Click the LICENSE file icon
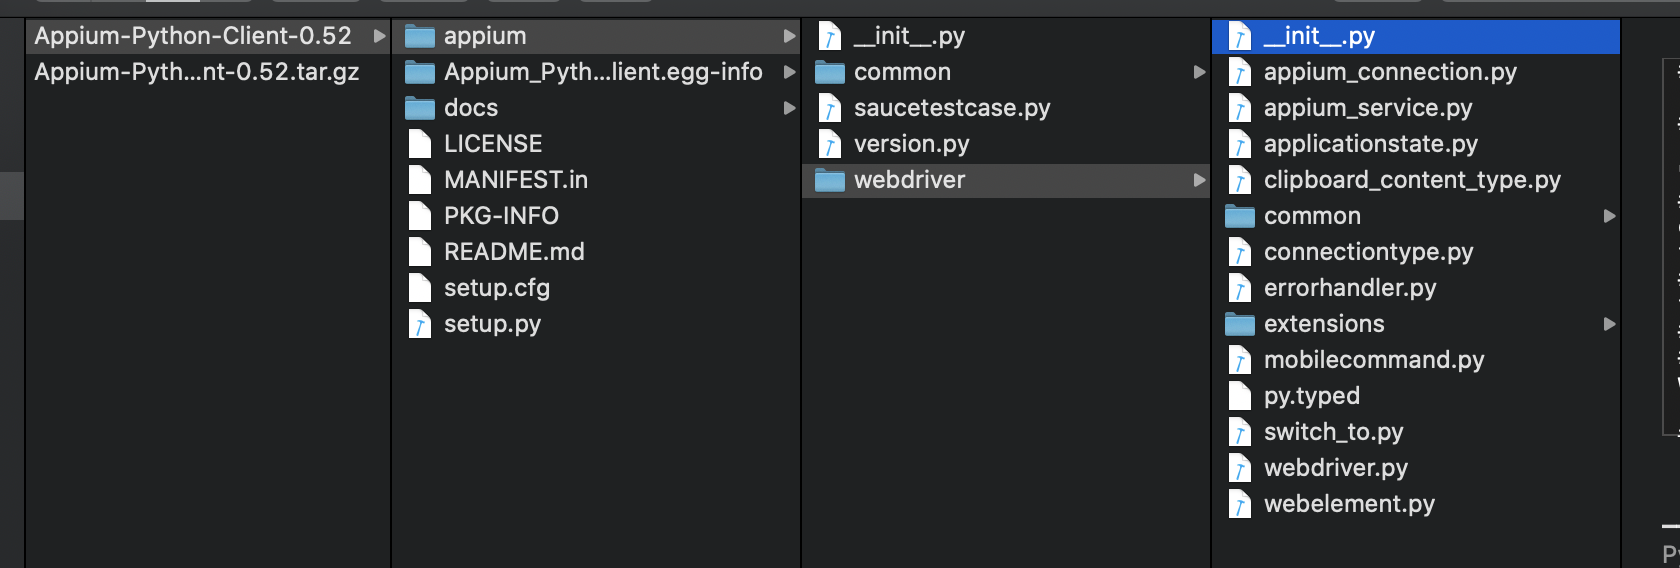Image resolution: width=1680 pixels, height=568 pixels. [419, 144]
